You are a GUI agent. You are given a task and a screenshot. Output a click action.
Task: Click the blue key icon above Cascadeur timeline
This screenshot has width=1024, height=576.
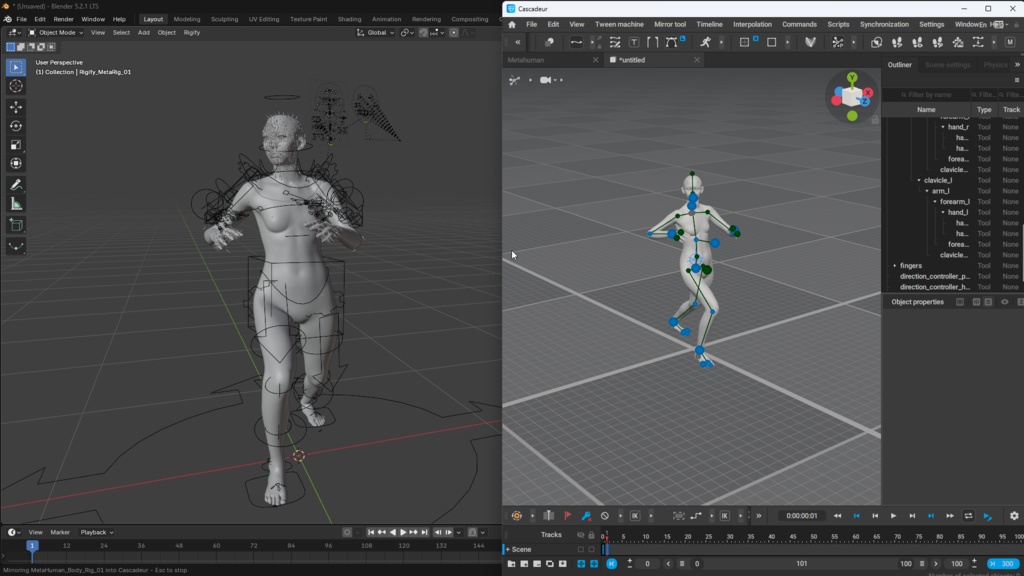pyautogui.click(x=586, y=516)
